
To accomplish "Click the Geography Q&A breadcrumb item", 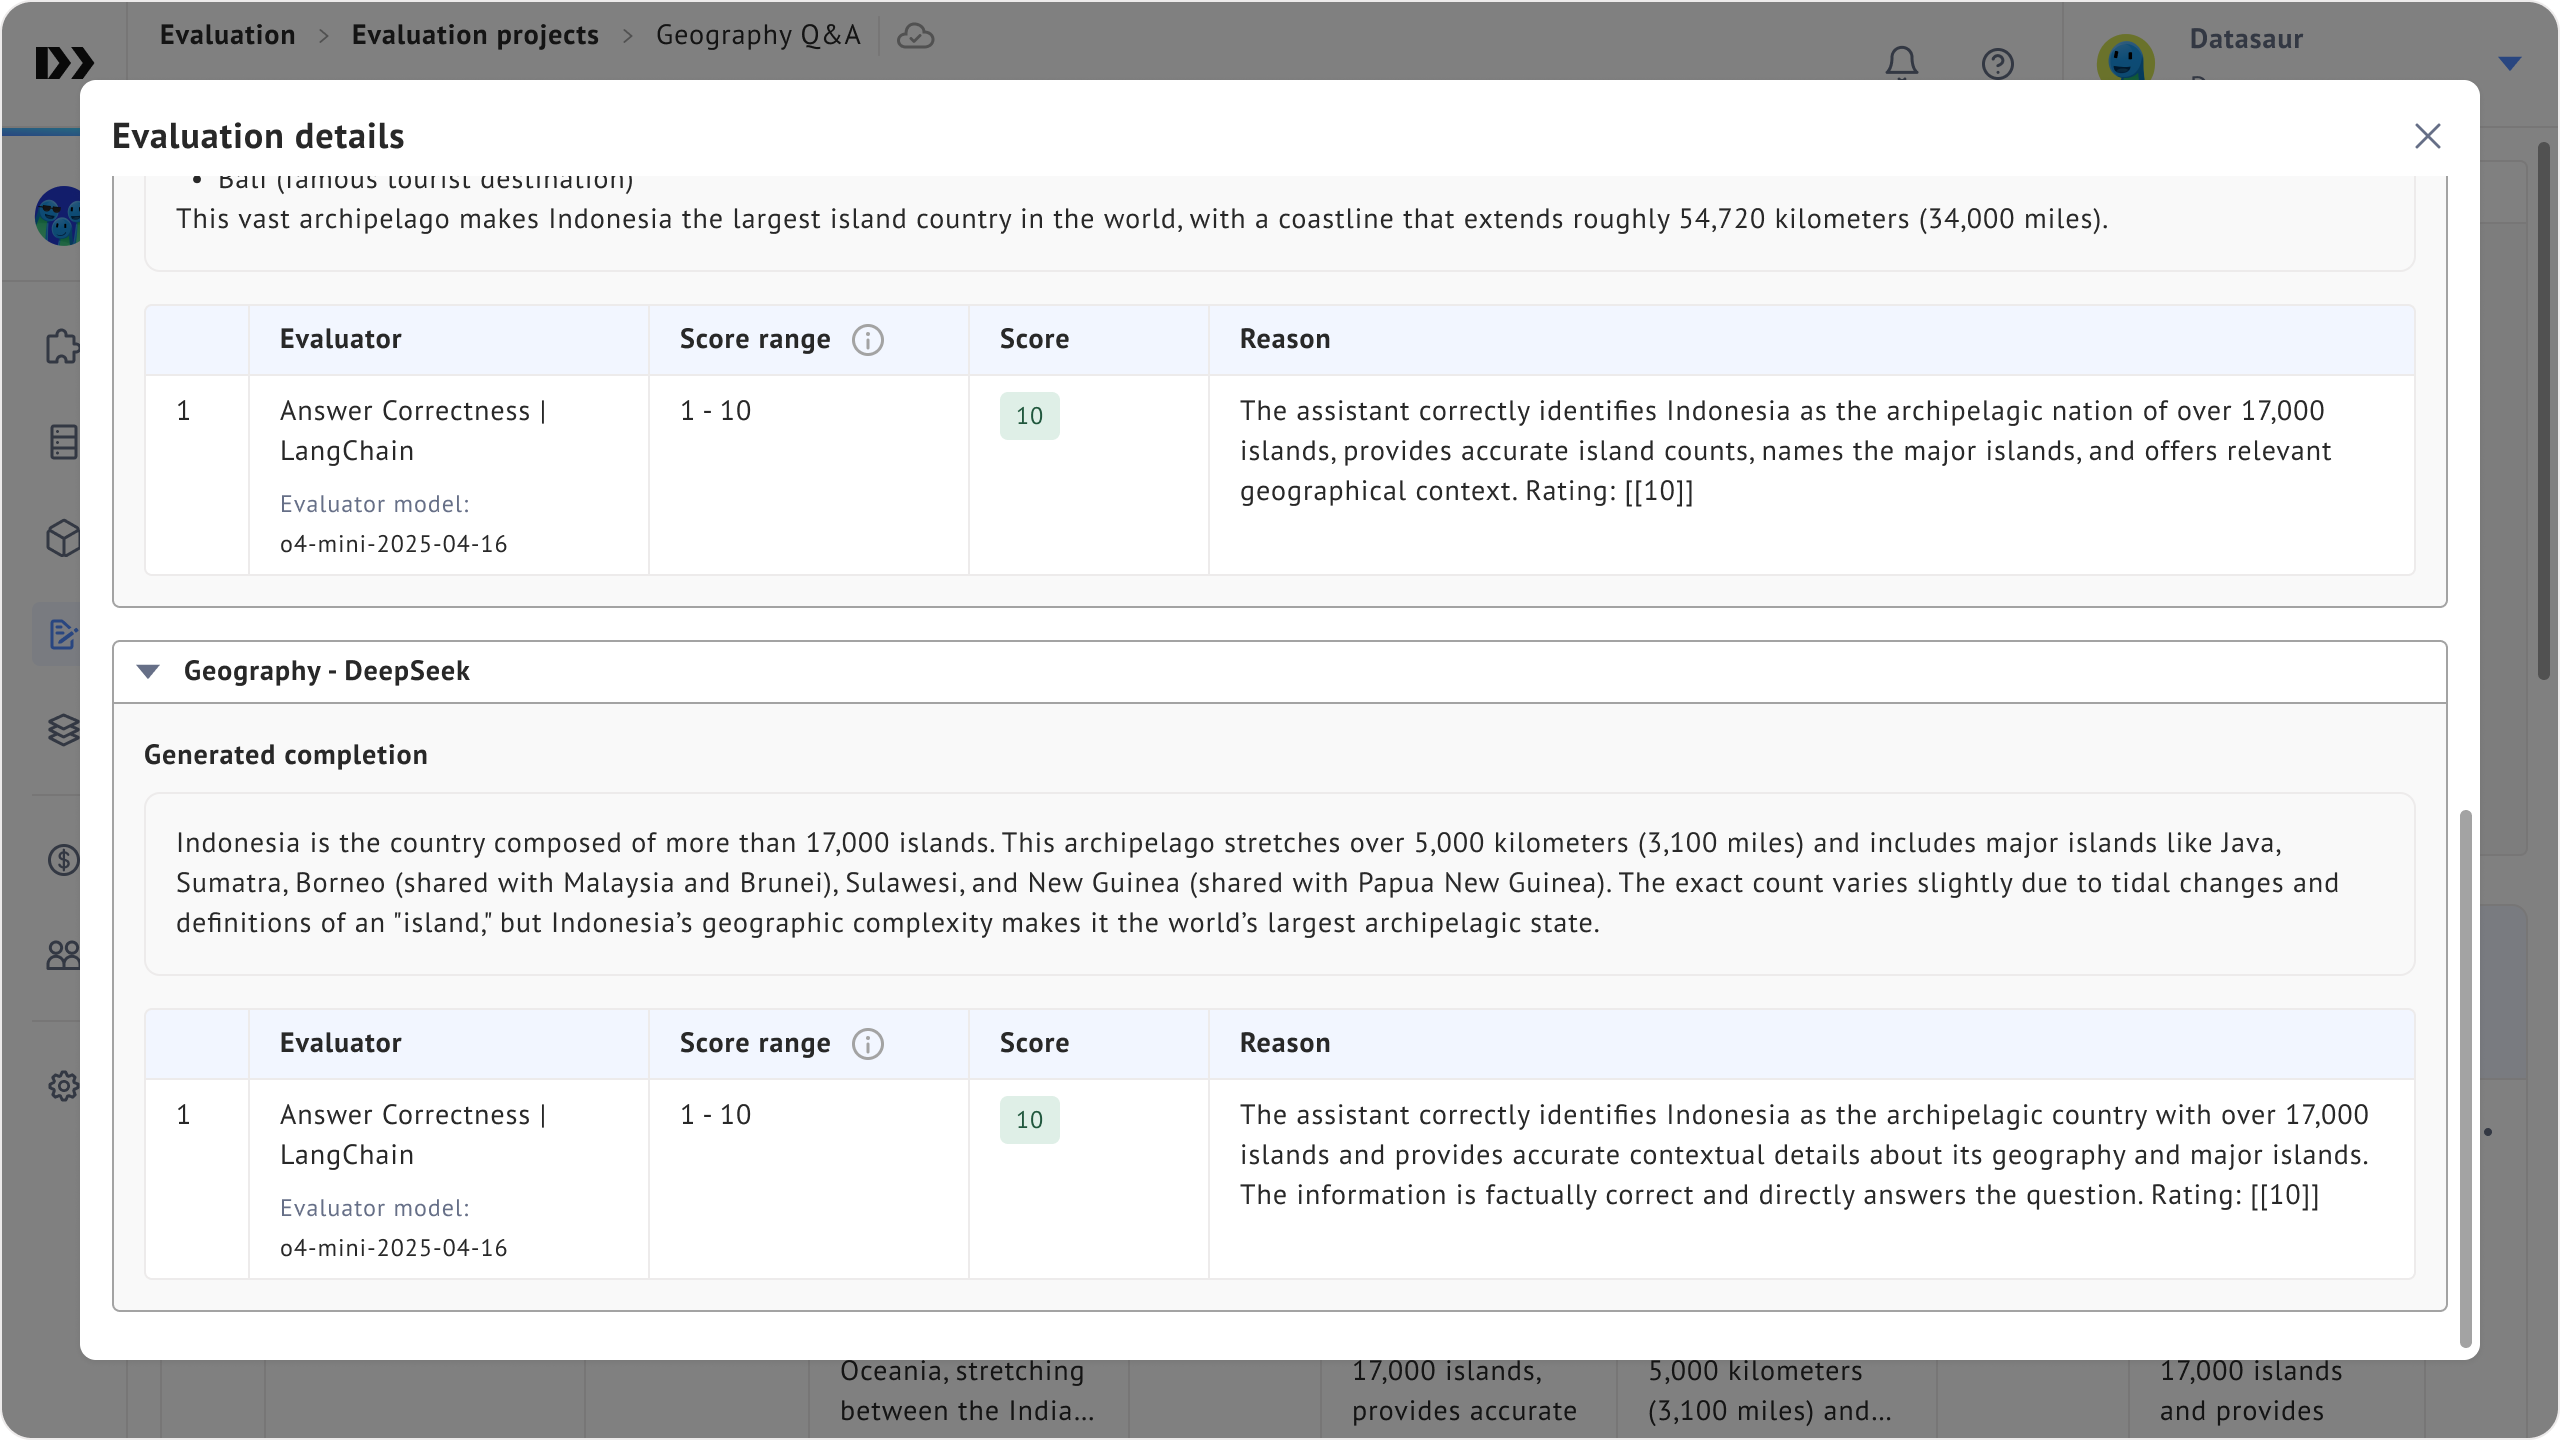I will pyautogui.click(x=758, y=35).
